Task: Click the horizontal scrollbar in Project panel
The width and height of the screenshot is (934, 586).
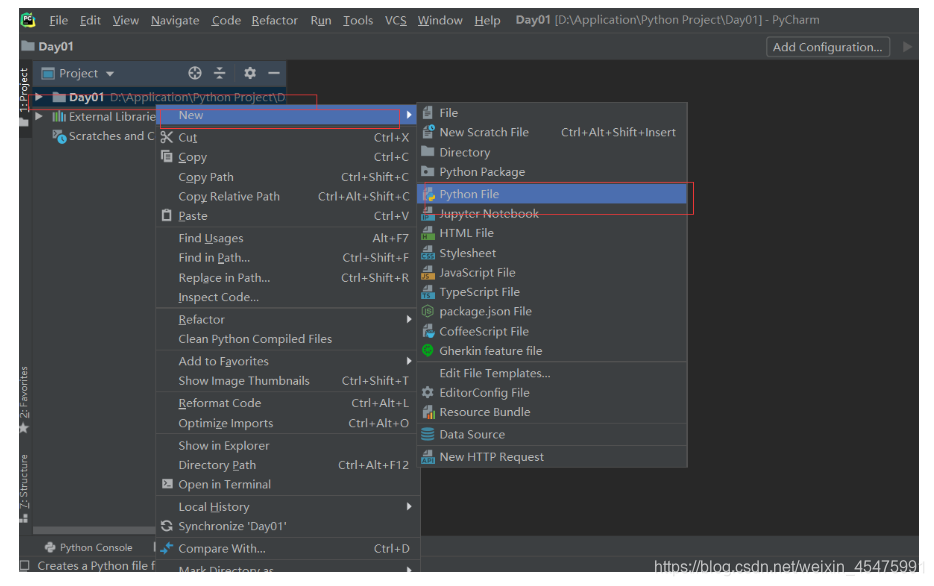Action: [94, 529]
